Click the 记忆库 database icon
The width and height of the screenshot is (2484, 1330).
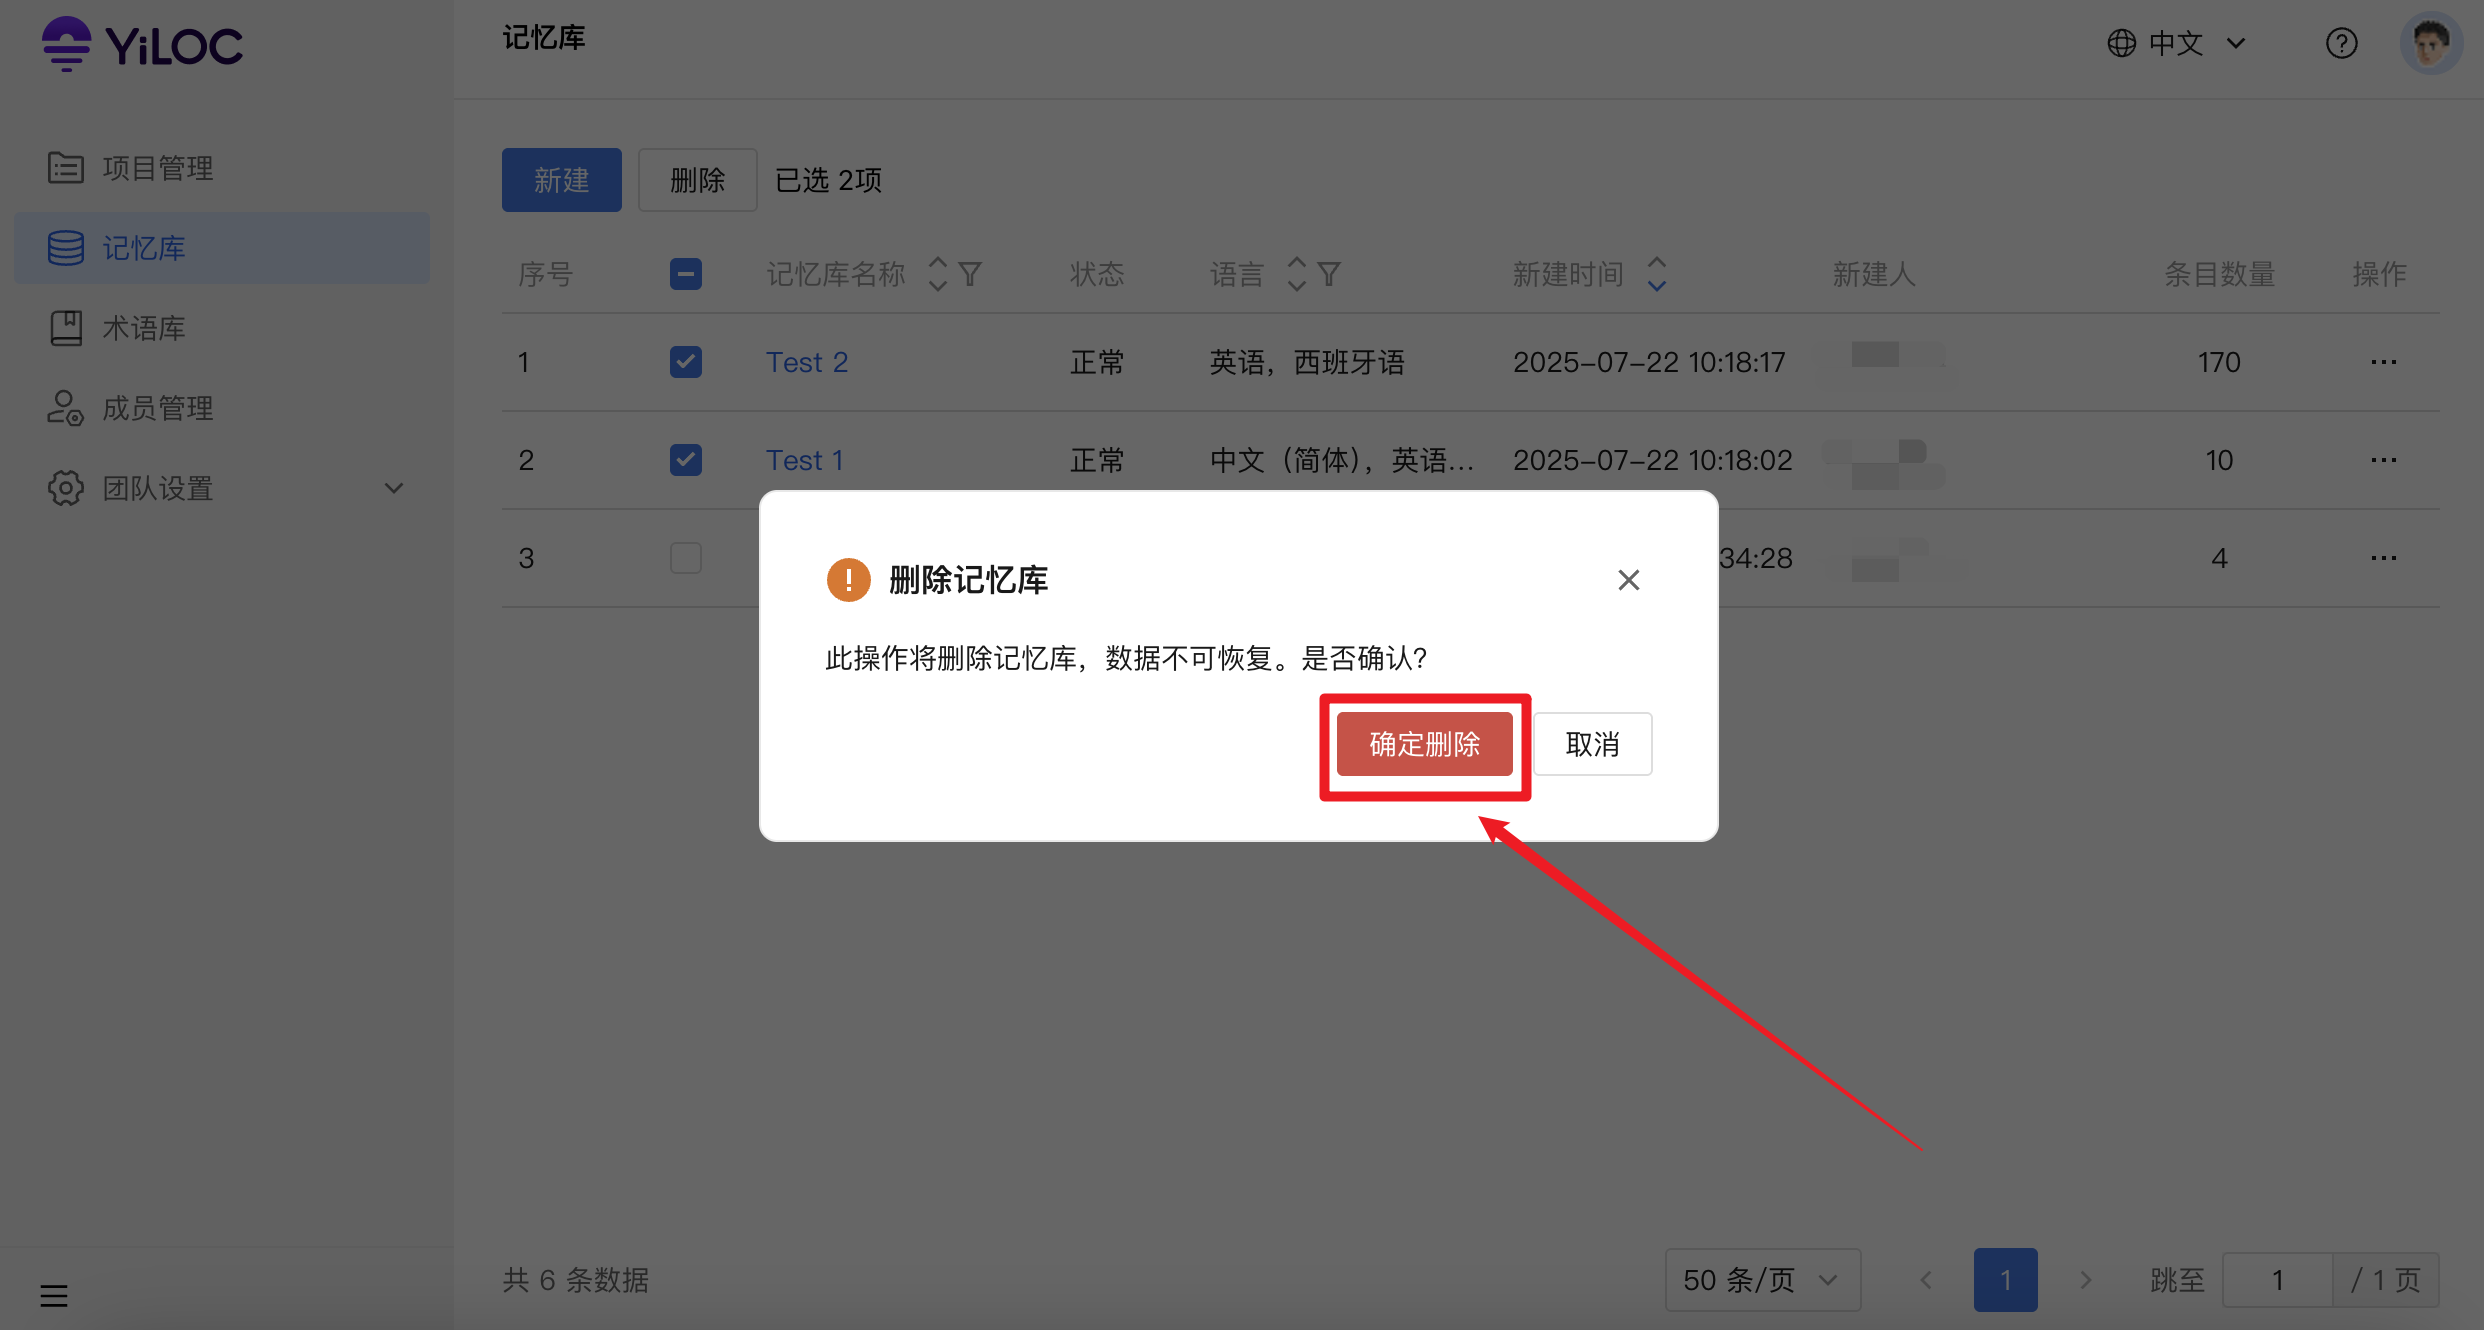(x=66, y=248)
